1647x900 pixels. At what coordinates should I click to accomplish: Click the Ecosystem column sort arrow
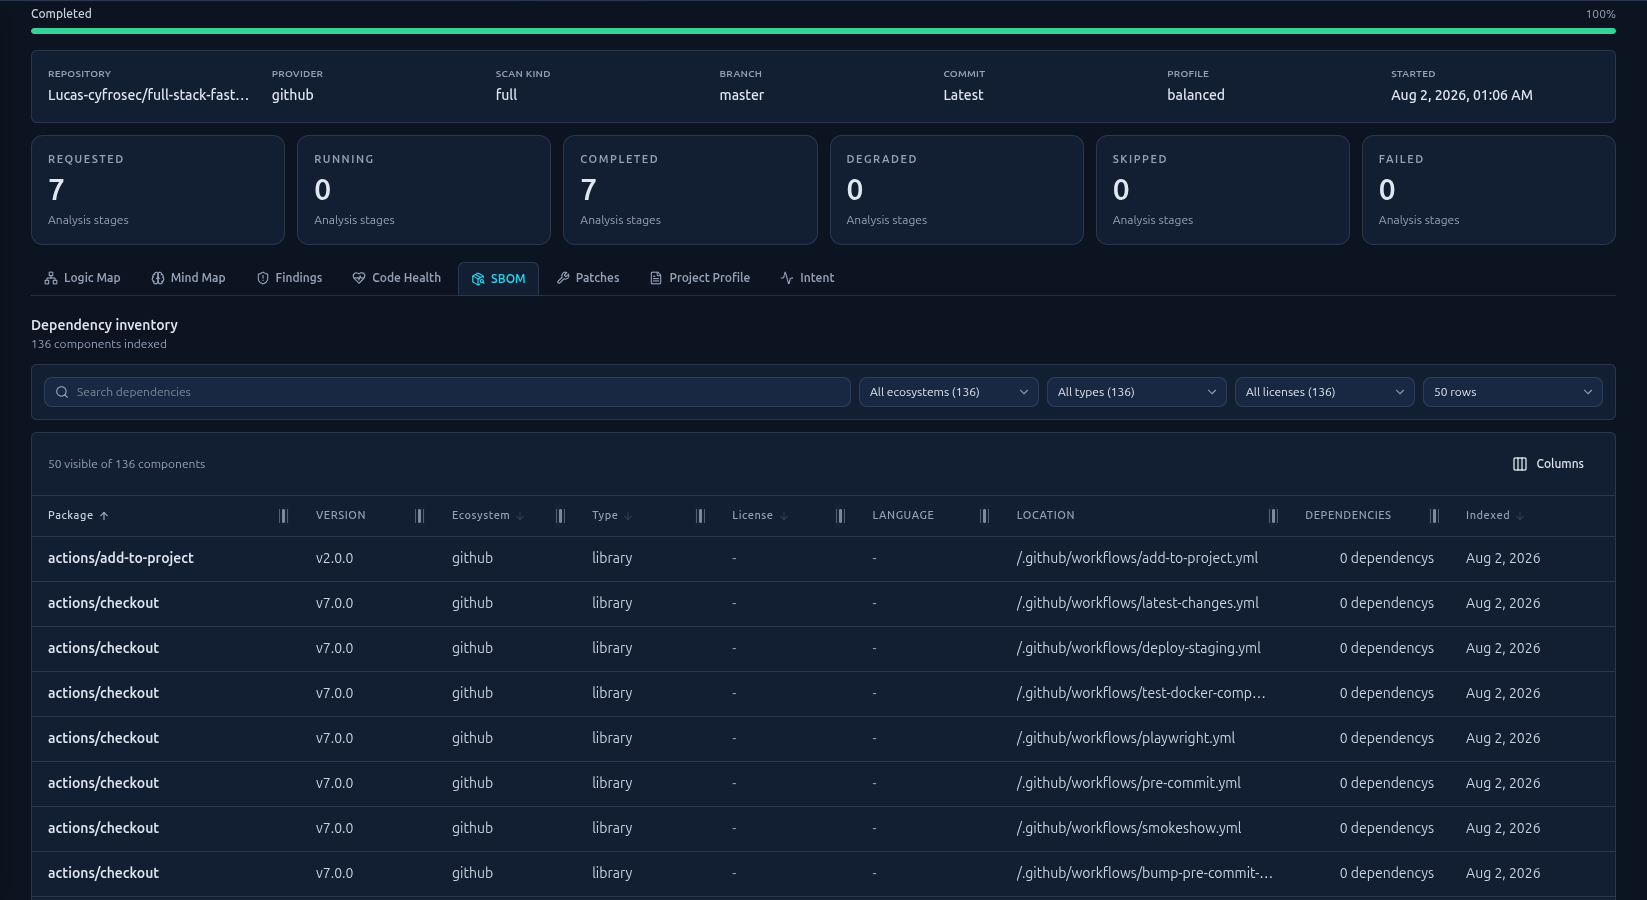tap(520, 516)
